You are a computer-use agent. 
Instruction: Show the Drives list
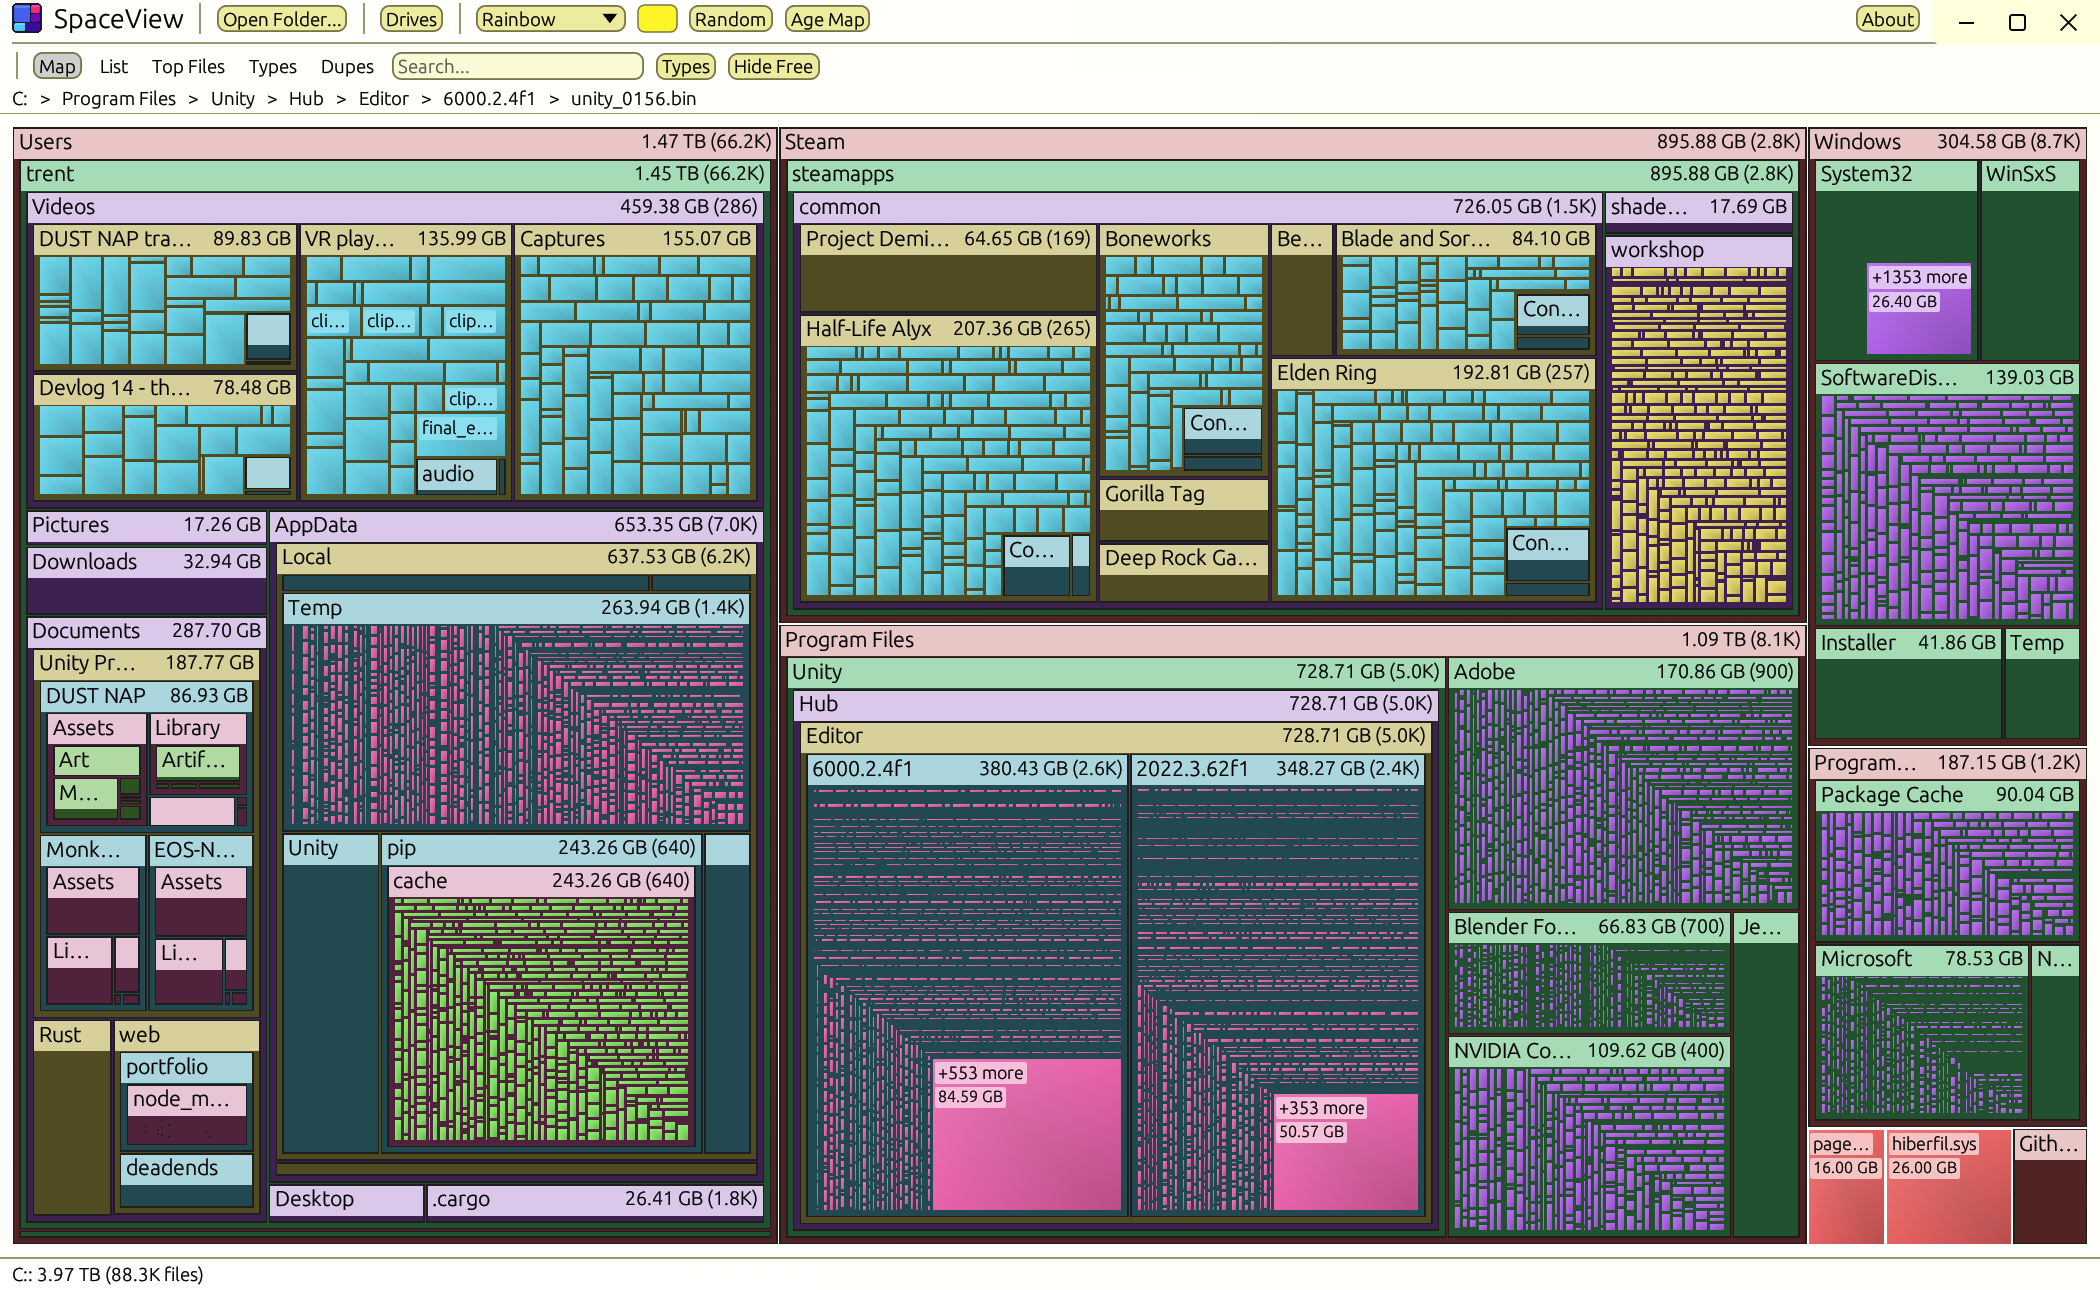pyautogui.click(x=411, y=19)
